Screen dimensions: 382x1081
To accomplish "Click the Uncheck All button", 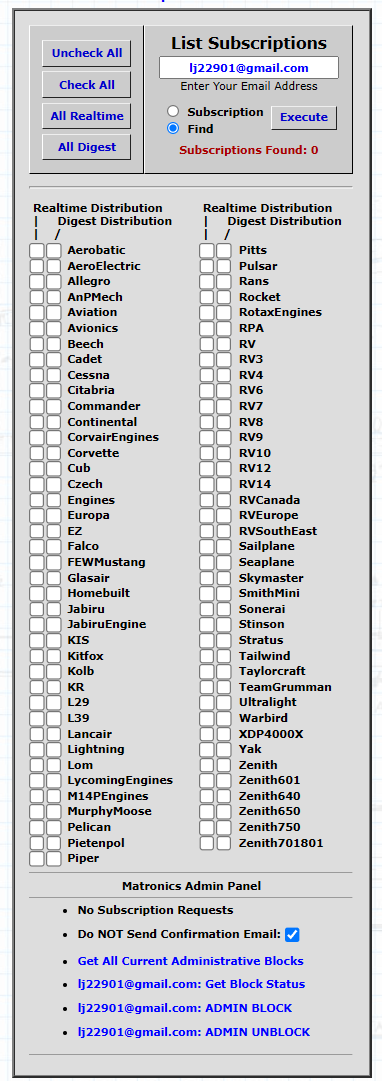I will [x=86, y=53].
